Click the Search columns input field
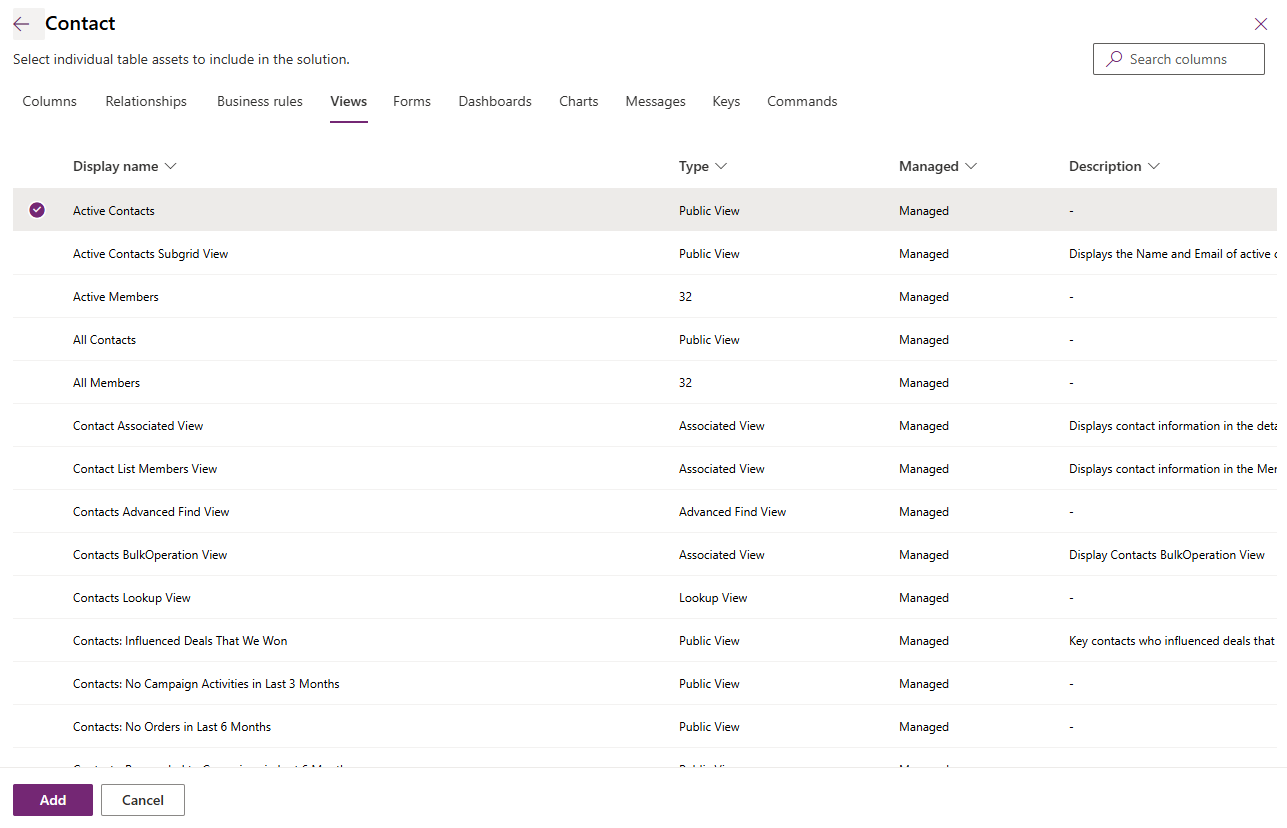Screen dimensions: 1287x828 [x=1180, y=59]
